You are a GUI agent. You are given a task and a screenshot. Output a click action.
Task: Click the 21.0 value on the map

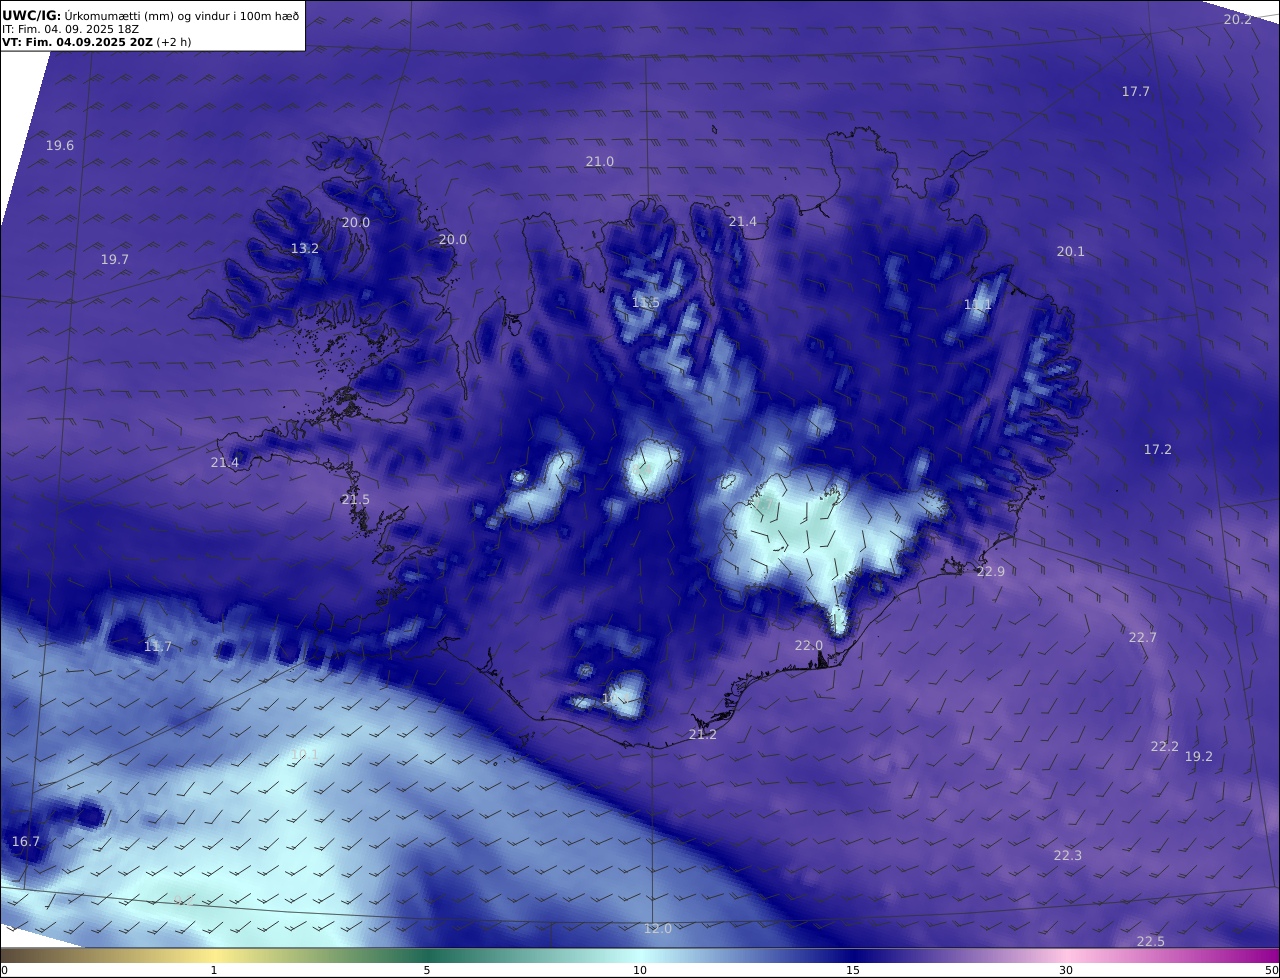tap(600, 162)
